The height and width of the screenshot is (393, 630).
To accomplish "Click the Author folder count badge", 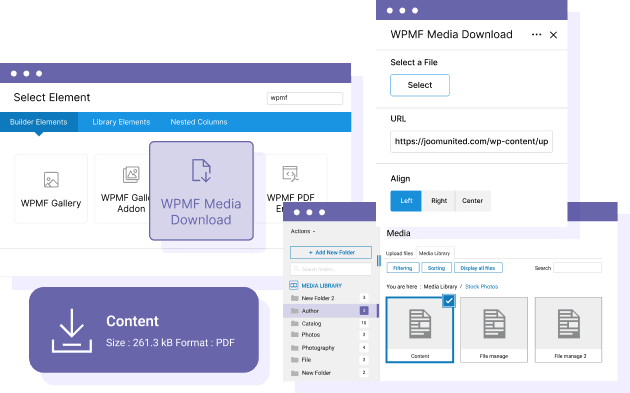I will 364,311.
